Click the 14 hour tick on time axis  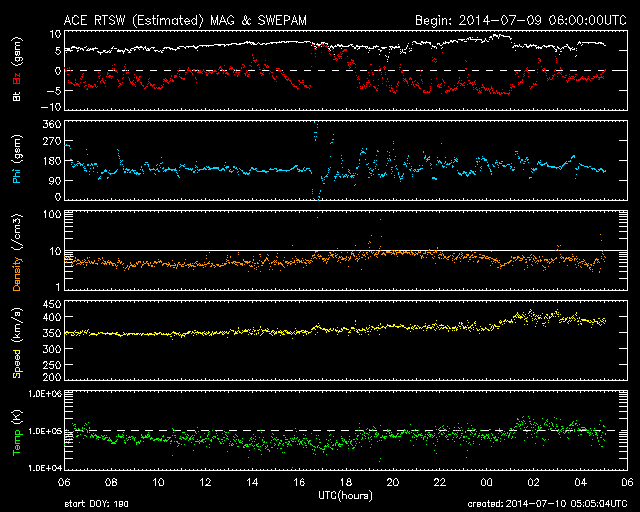coord(252,482)
